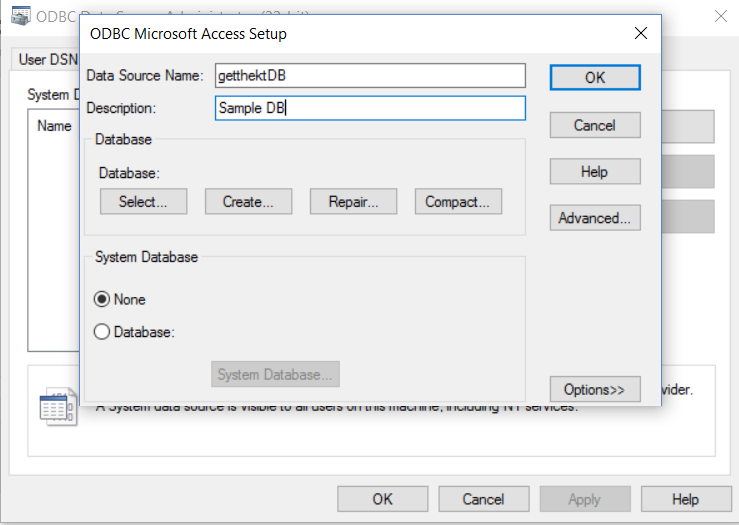Viewport: 739px width, 525px height.
Task: Click Help at bottom of Administrator window
Action: click(685, 499)
